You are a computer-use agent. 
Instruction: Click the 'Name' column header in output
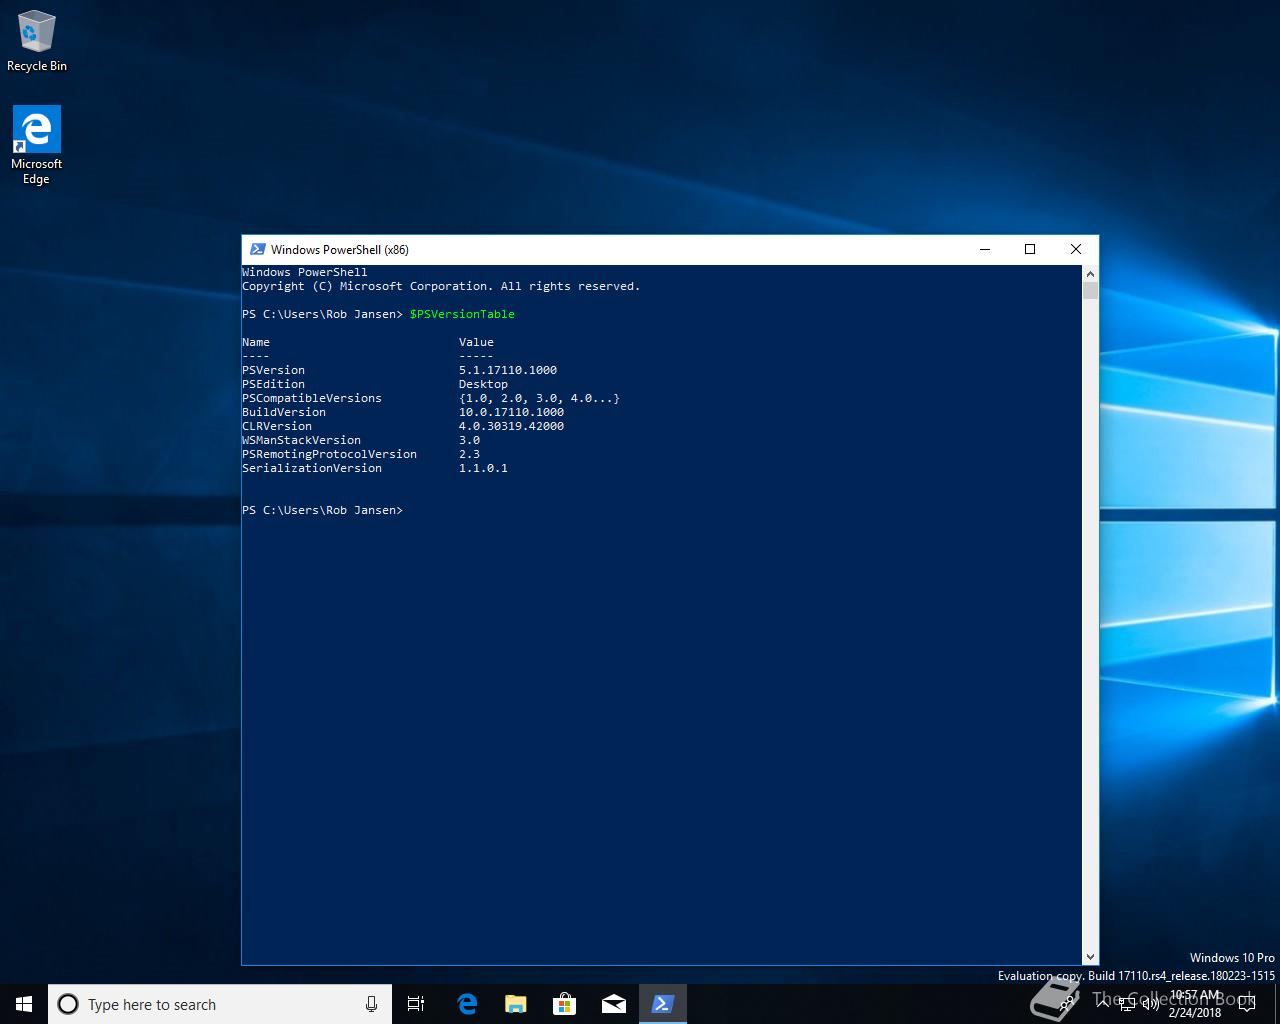[256, 342]
